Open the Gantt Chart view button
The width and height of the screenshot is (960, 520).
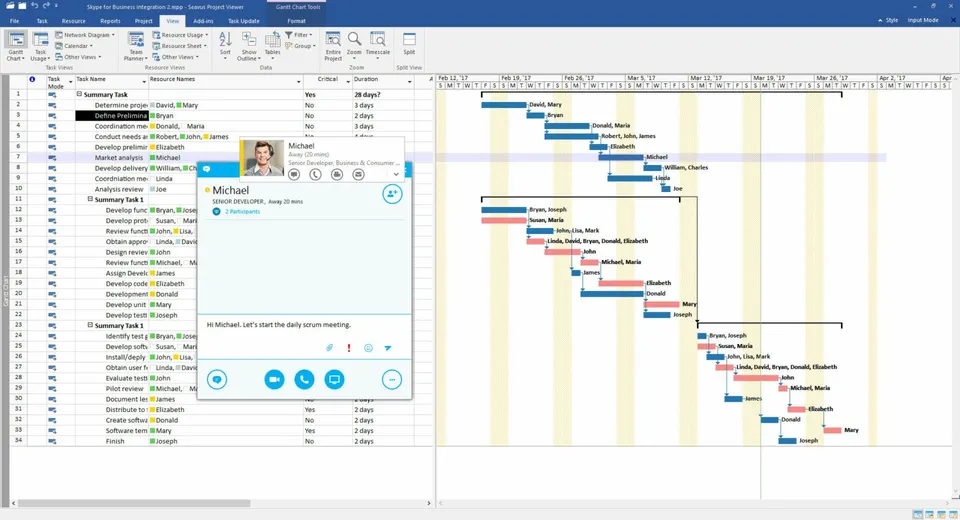tap(16, 47)
